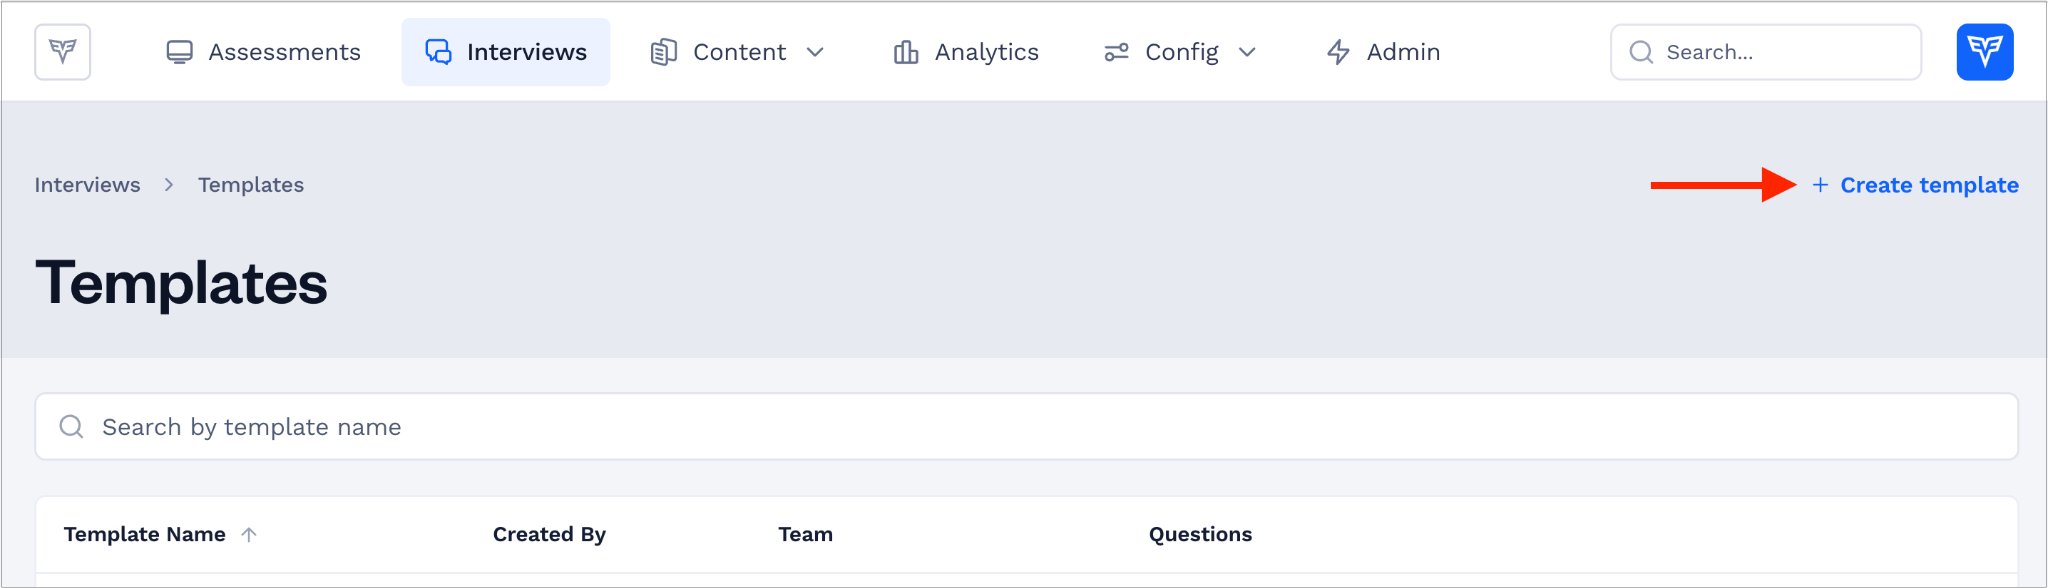Screen dimensions: 2048x588
Task: Toggle Template Name sort arrow
Action: pyautogui.click(x=249, y=535)
